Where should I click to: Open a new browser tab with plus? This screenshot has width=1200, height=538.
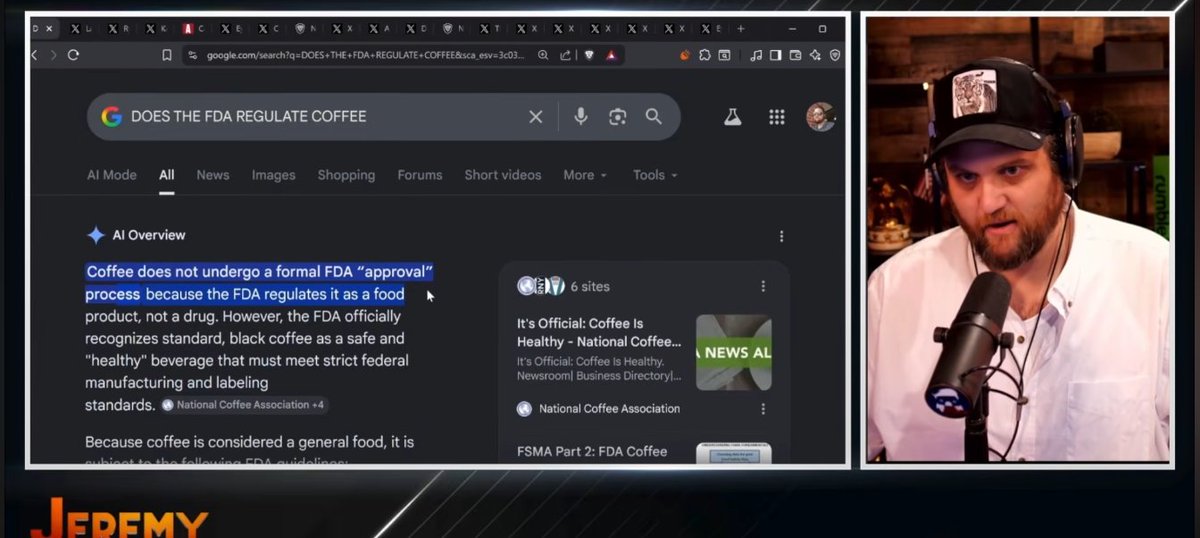click(741, 29)
